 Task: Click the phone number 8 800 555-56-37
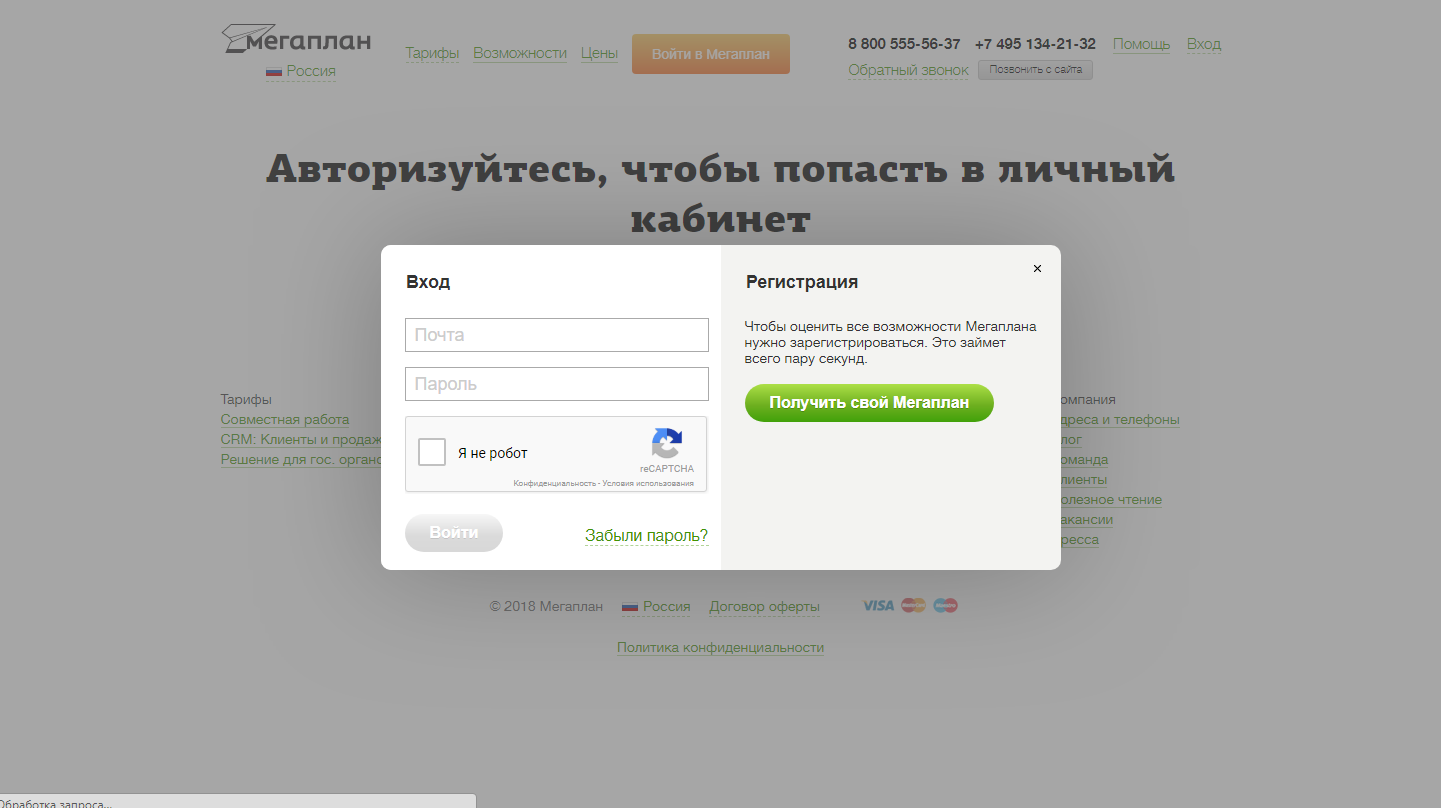coord(904,44)
